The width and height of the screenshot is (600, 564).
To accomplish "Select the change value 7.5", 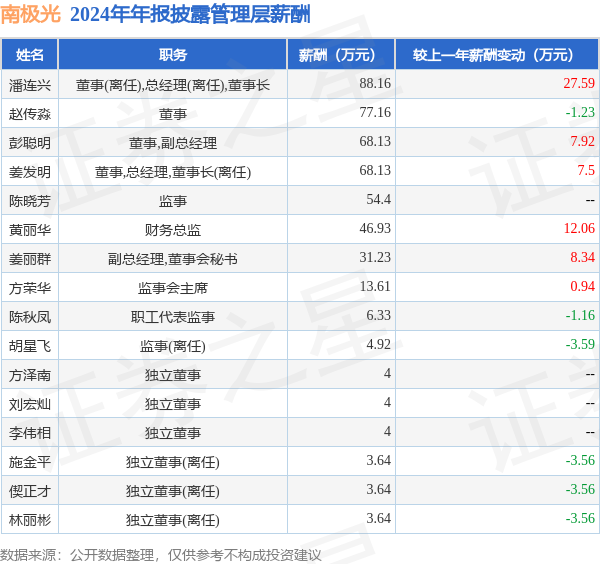I will pos(586,171).
